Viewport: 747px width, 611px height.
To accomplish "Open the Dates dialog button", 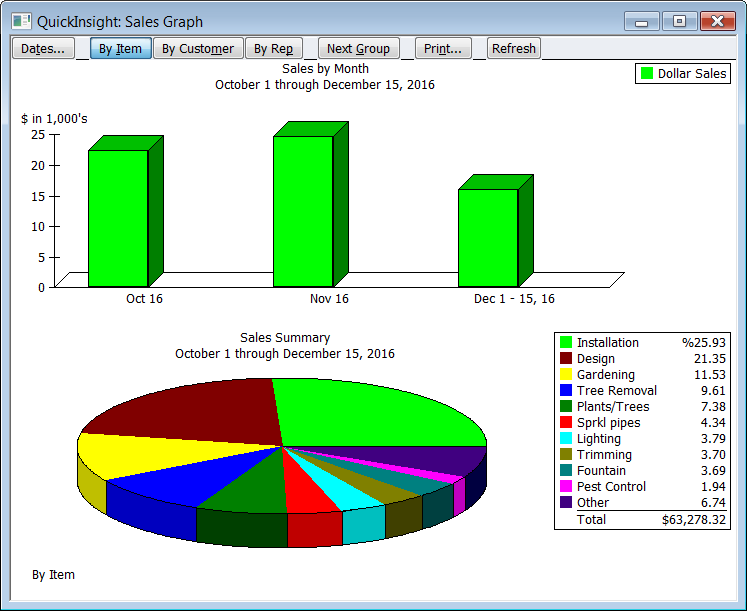I will pos(43,48).
